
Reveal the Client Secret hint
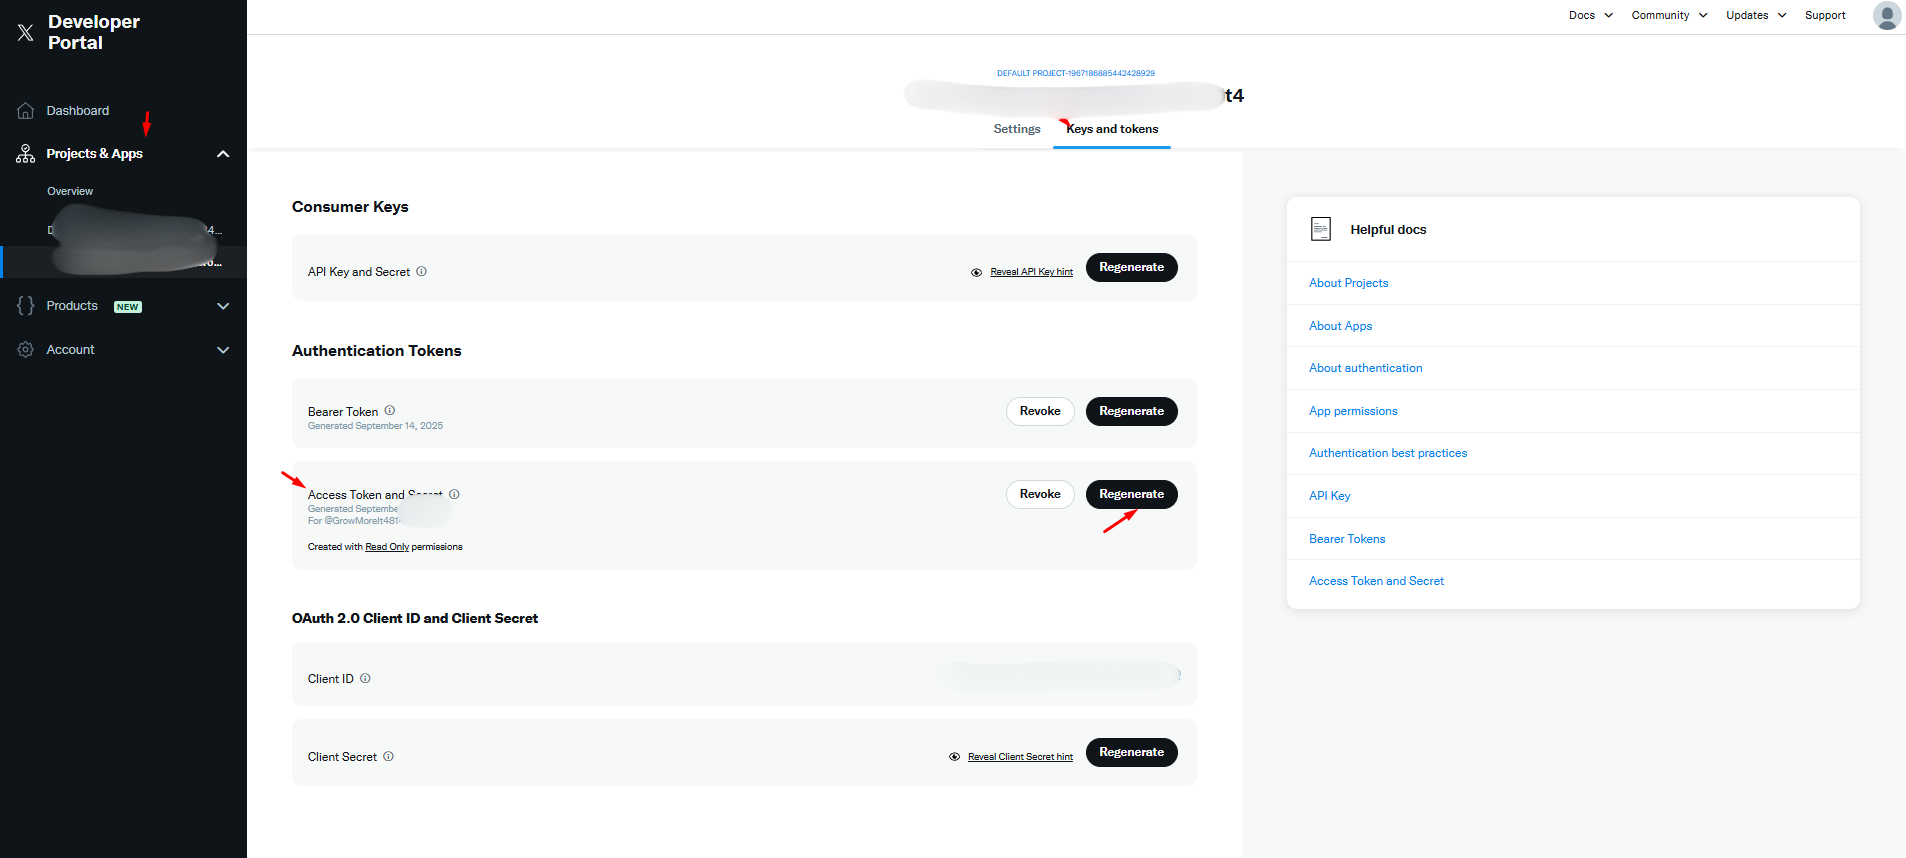pyautogui.click(x=1019, y=757)
